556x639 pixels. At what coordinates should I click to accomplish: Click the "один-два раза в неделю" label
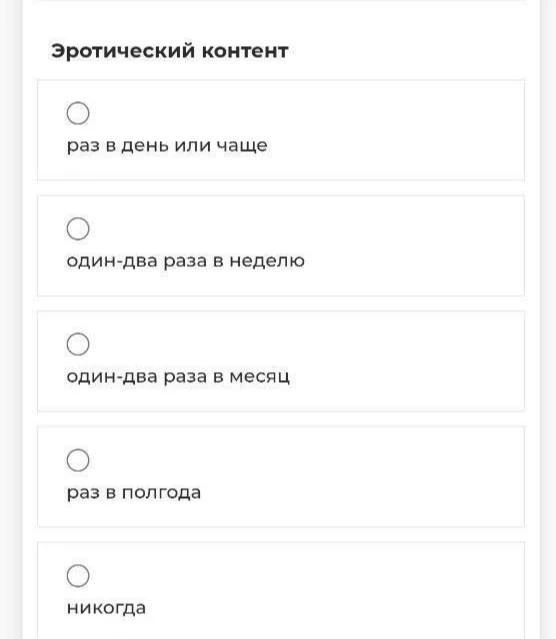point(185,261)
